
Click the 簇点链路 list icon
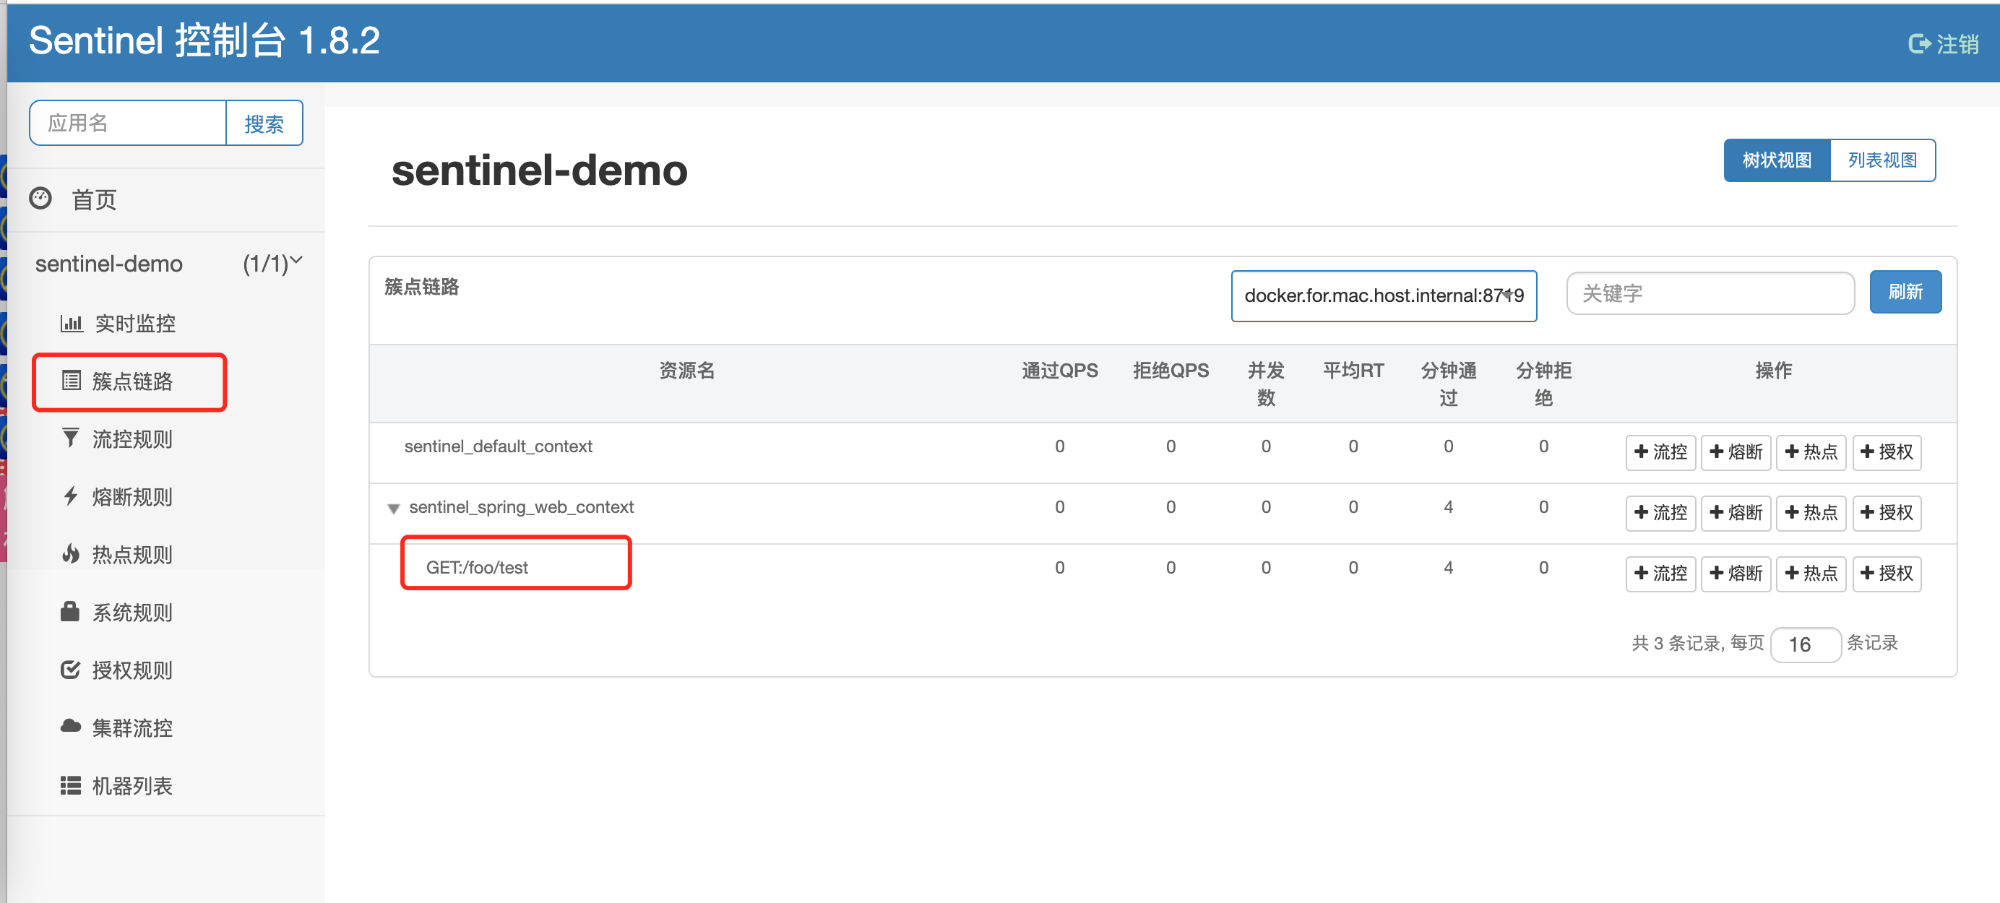pos(72,380)
